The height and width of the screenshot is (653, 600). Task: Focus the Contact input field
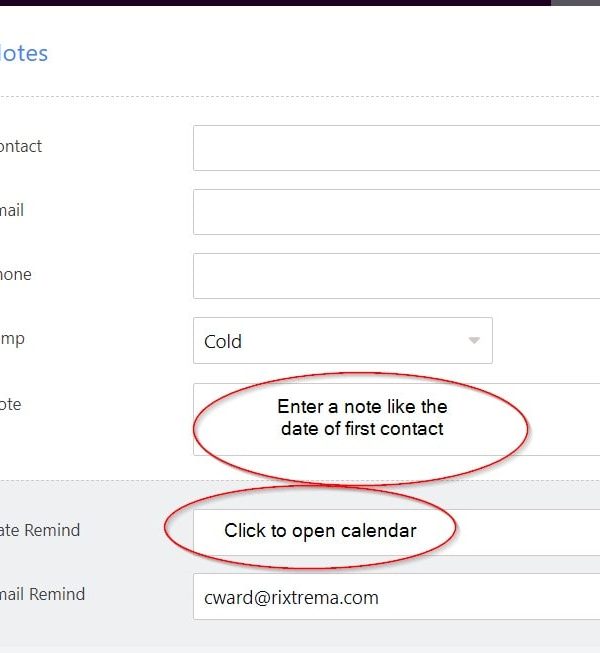[x=396, y=148]
